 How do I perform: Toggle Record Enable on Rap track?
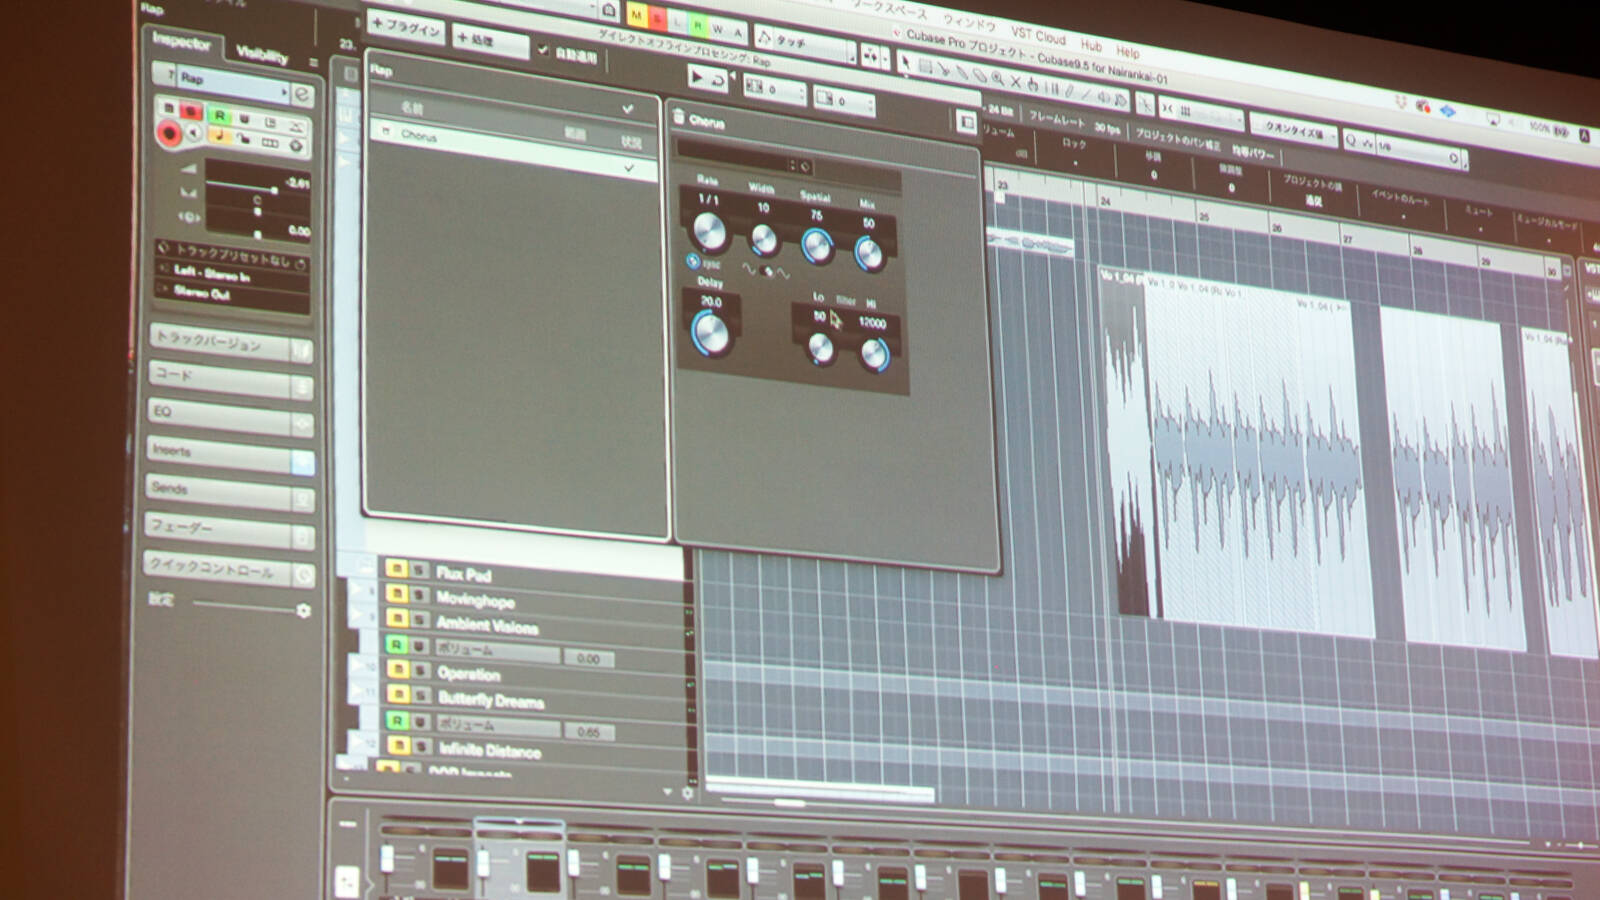click(x=169, y=132)
